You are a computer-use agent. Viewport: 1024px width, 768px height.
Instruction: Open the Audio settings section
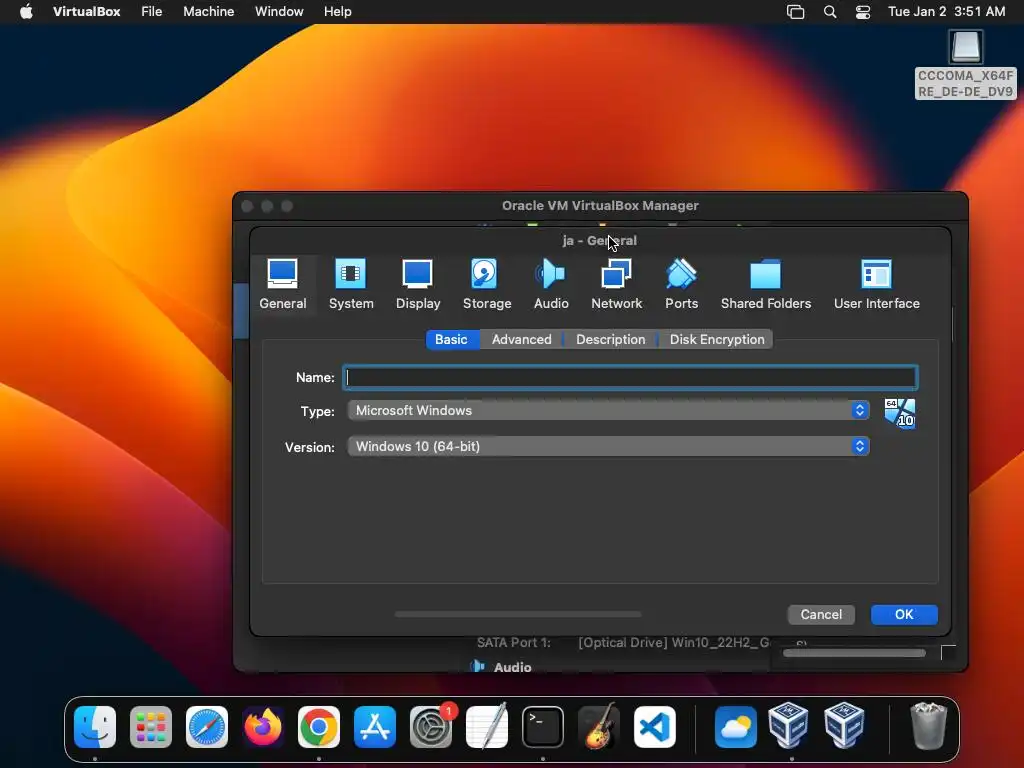551,285
